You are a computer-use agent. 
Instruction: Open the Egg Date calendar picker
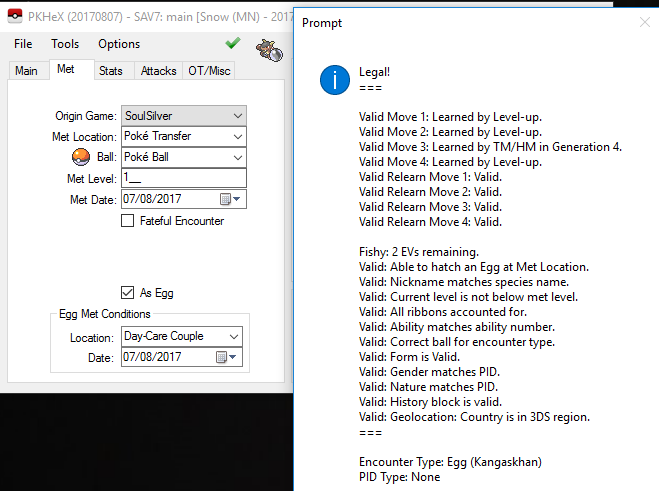(x=226, y=357)
